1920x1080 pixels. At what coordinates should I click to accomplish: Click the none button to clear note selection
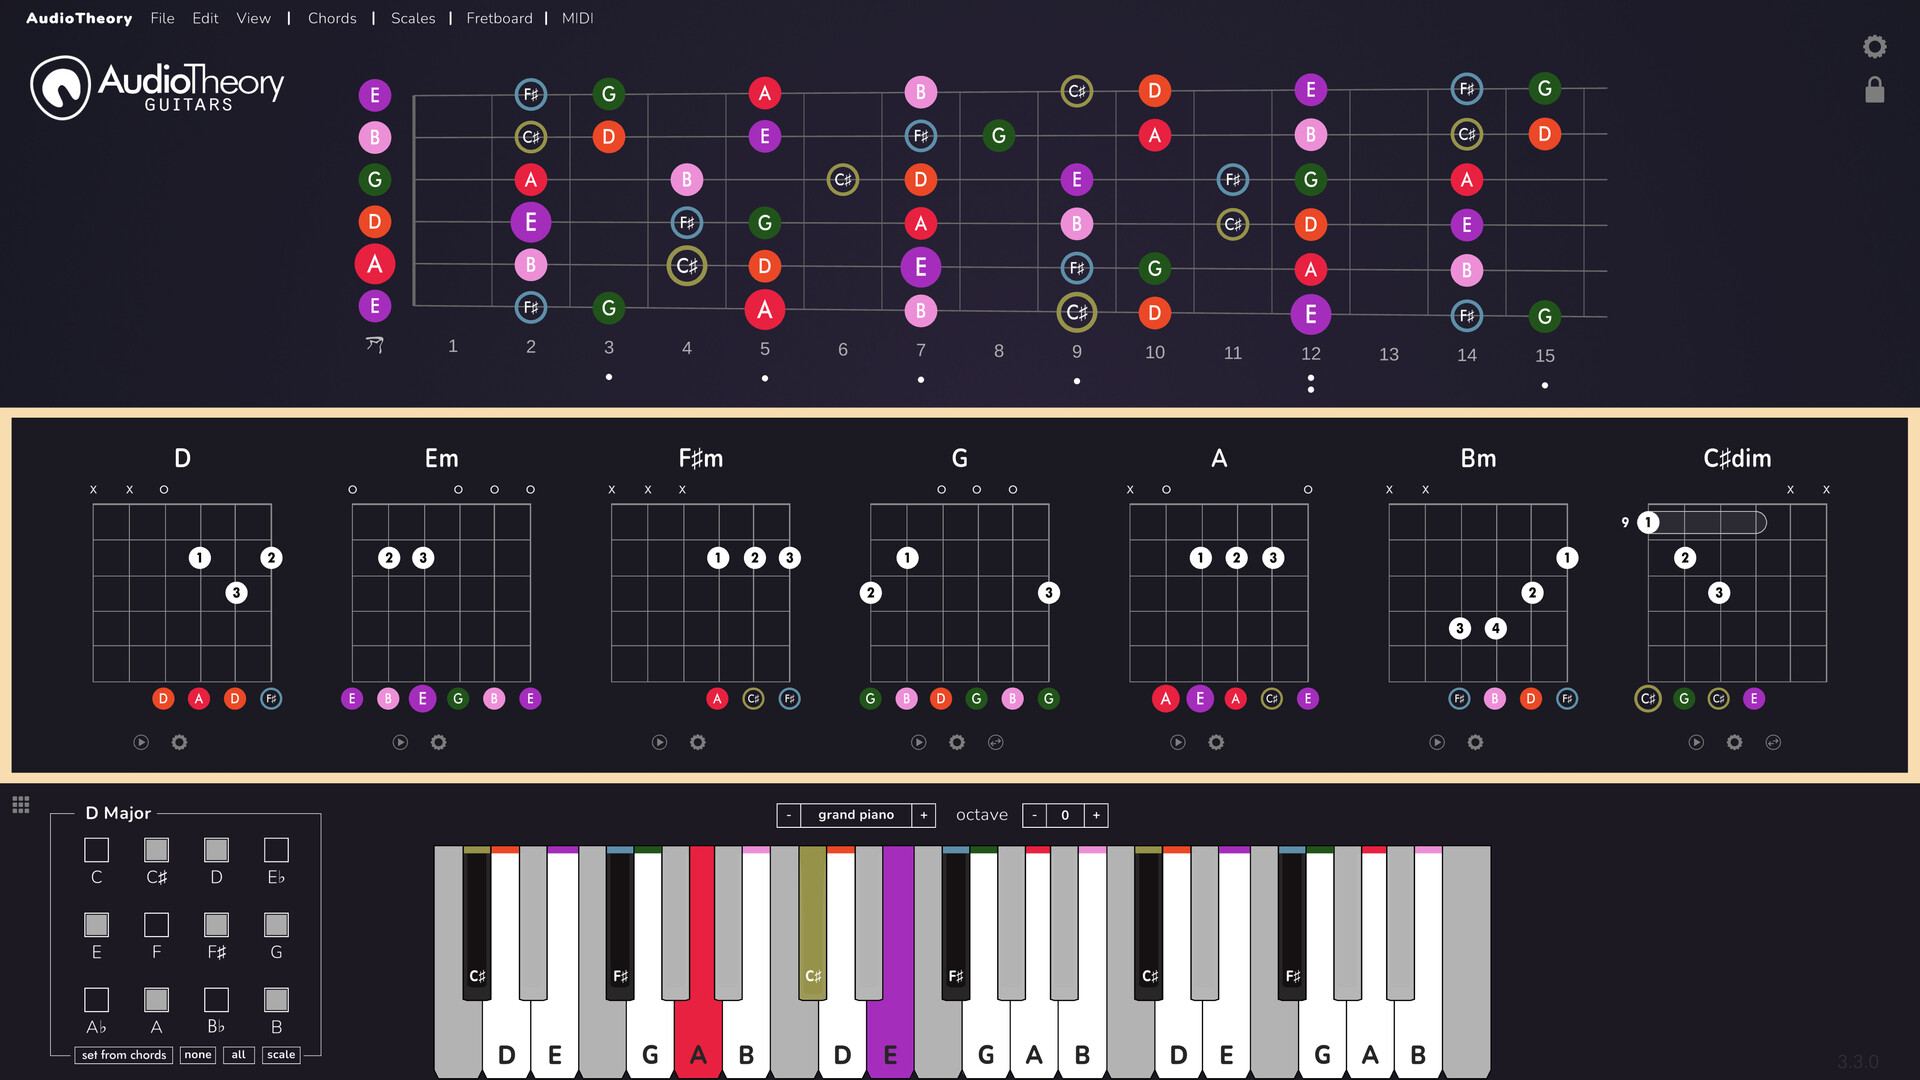click(x=198, y=1055)
